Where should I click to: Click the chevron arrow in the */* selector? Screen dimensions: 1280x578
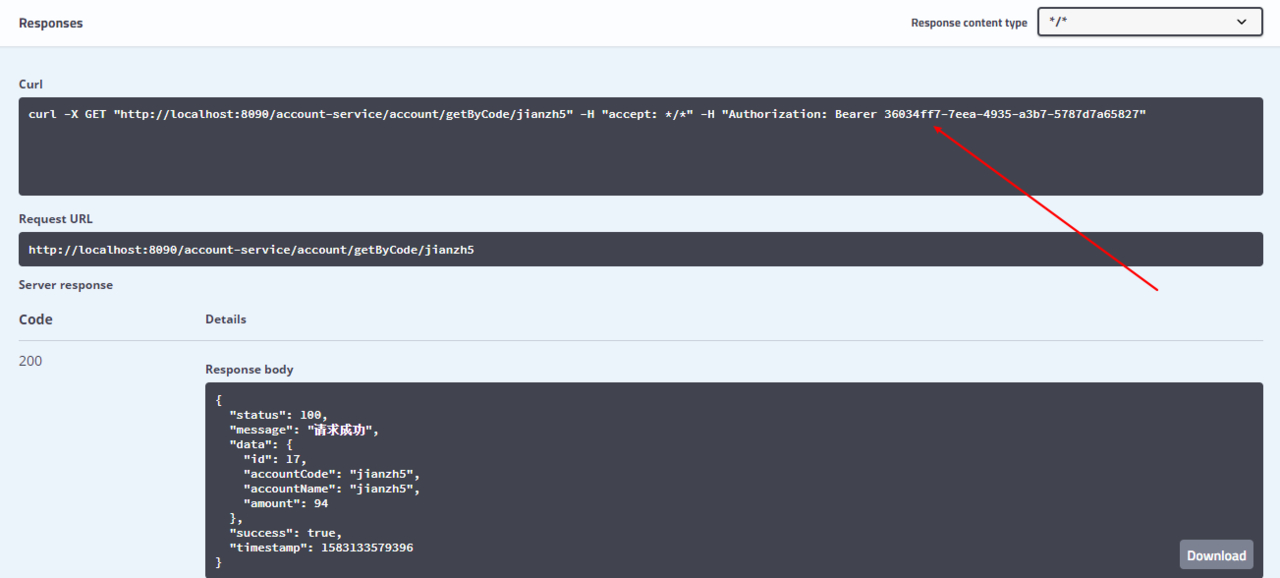(x=1242, y=22)
